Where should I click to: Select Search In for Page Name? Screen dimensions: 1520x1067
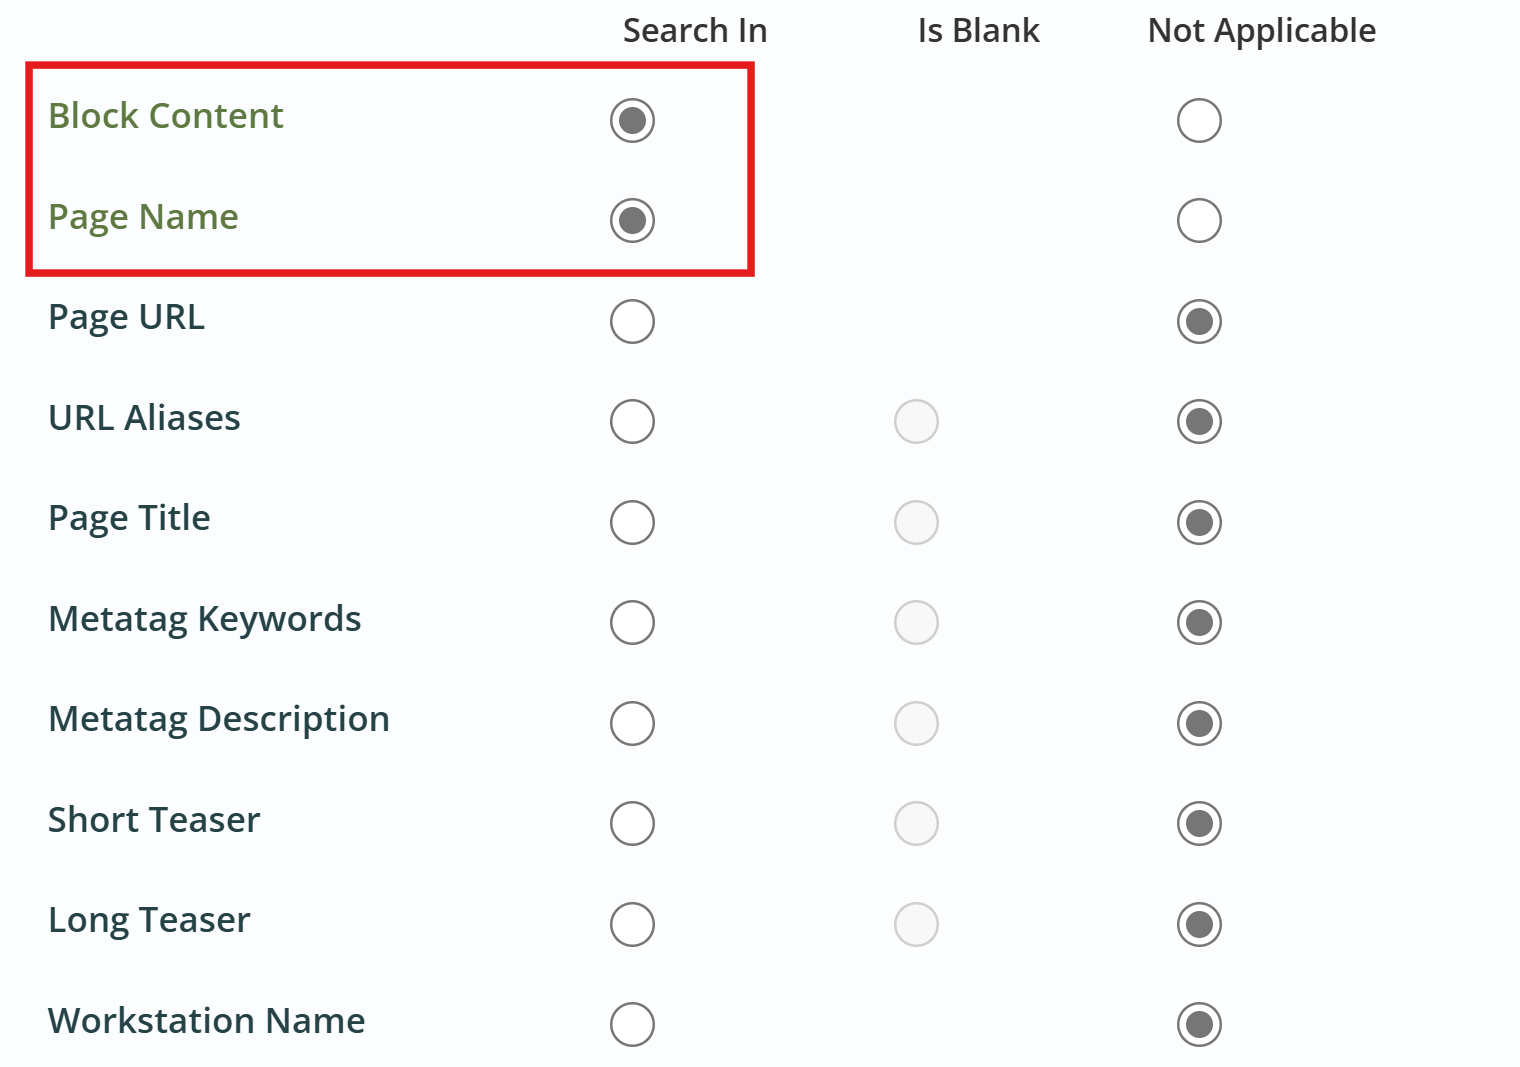[632, 220]
